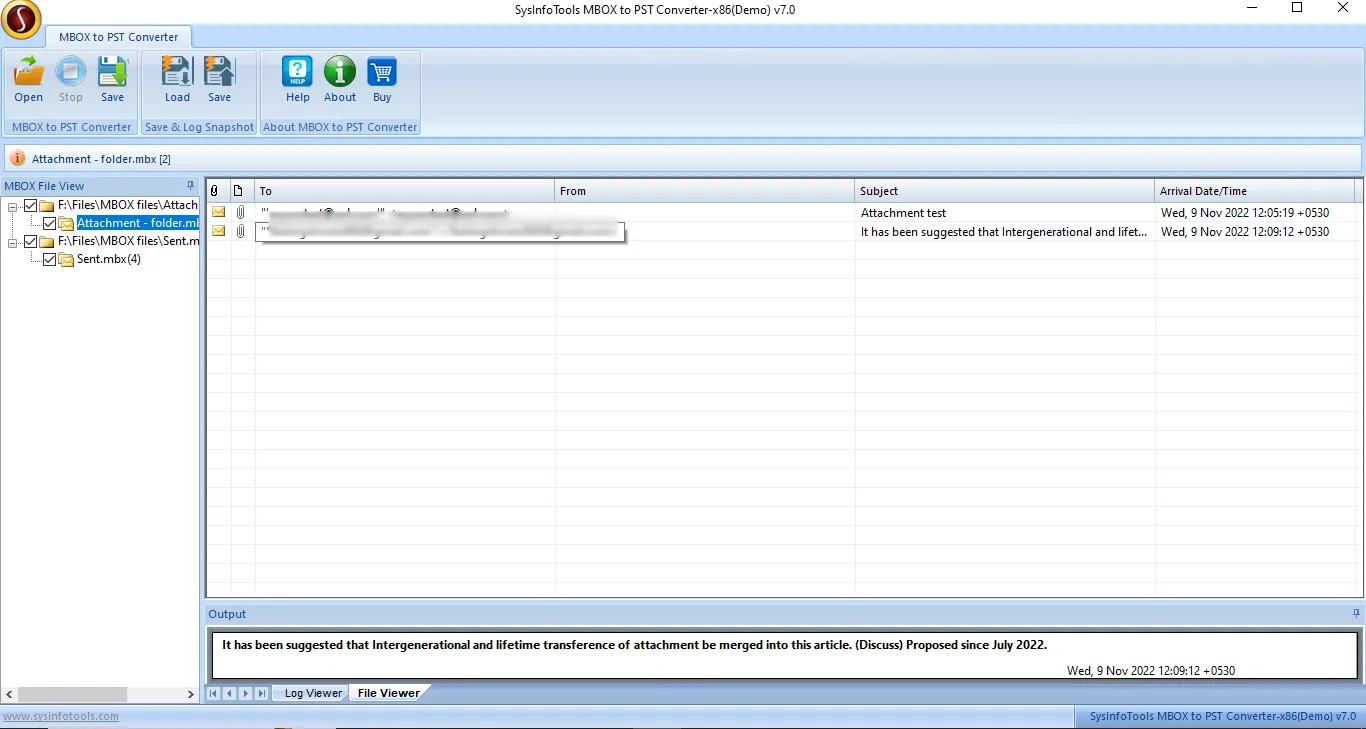1366x729 pixels.
Task: Click the orange info icon beside Attachment - folder.mbx [2]
Action: click(18, 159)
